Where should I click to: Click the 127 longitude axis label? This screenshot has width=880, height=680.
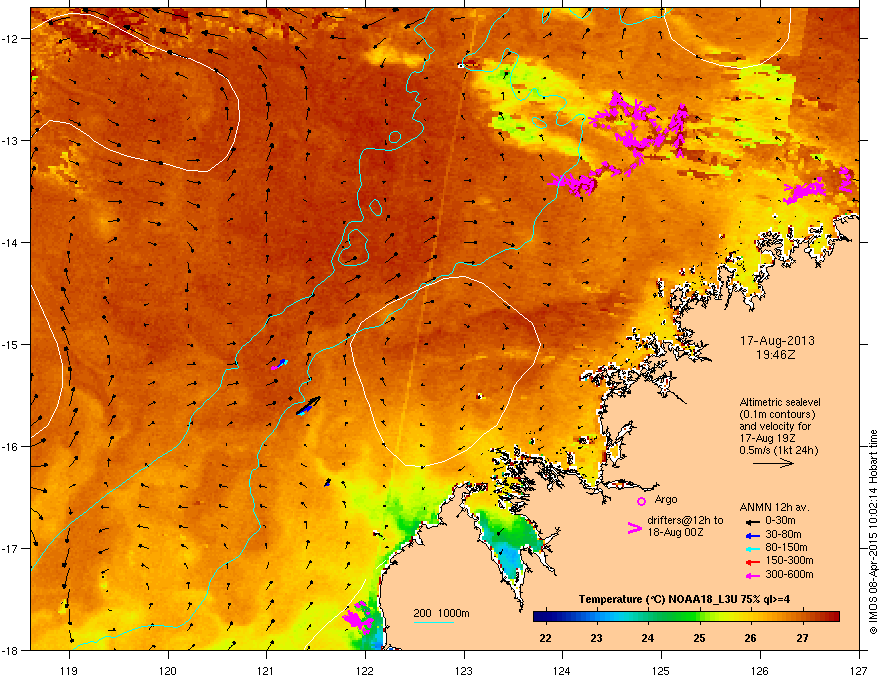click(x=858, y=670)
